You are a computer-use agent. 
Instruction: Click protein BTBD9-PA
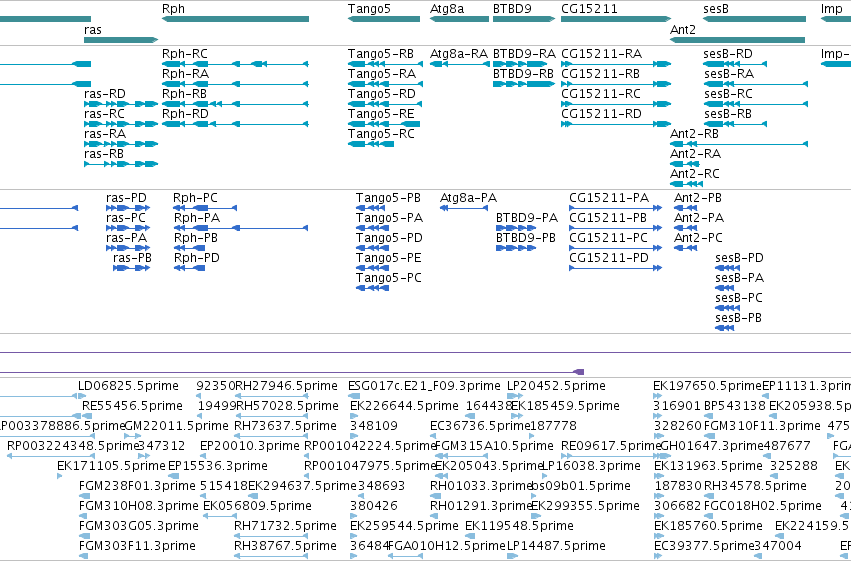pyautogui.click(x=516, y=228)
